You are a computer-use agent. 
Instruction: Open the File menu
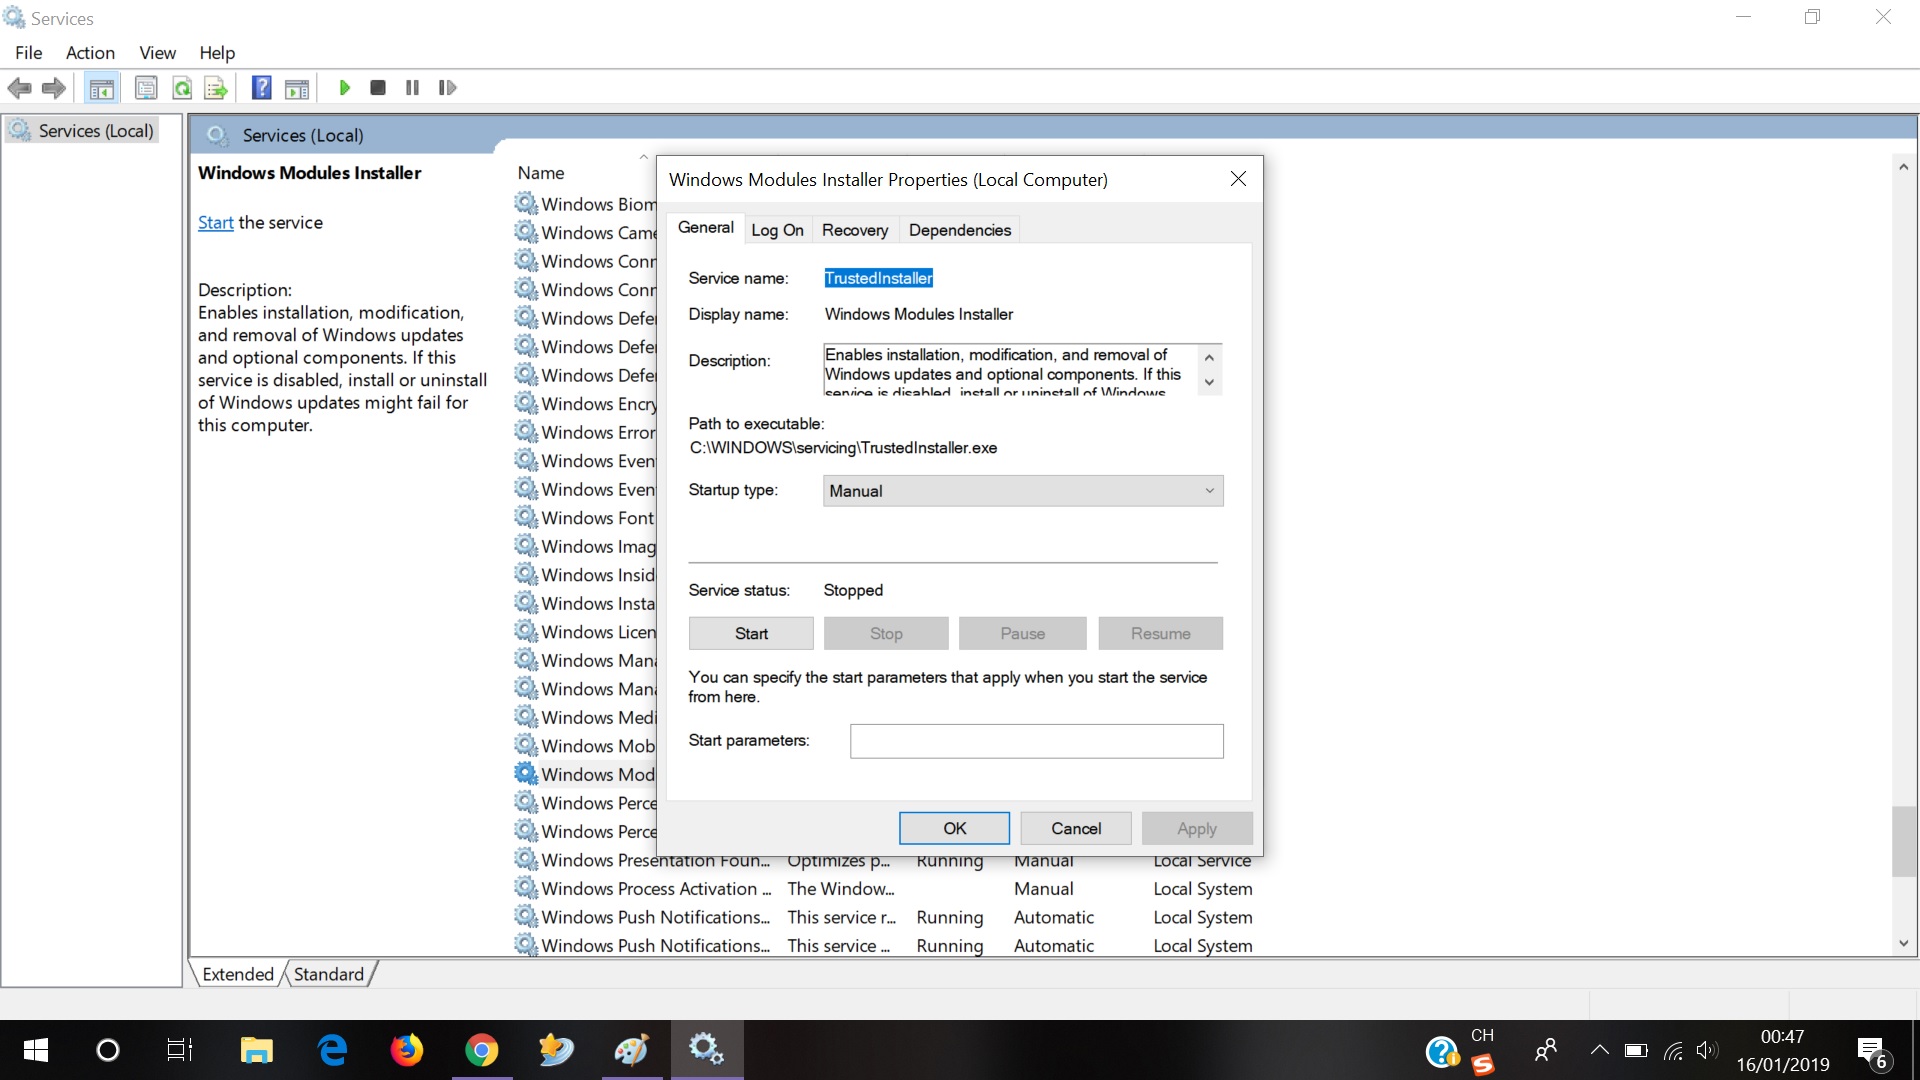click(29, 53)
